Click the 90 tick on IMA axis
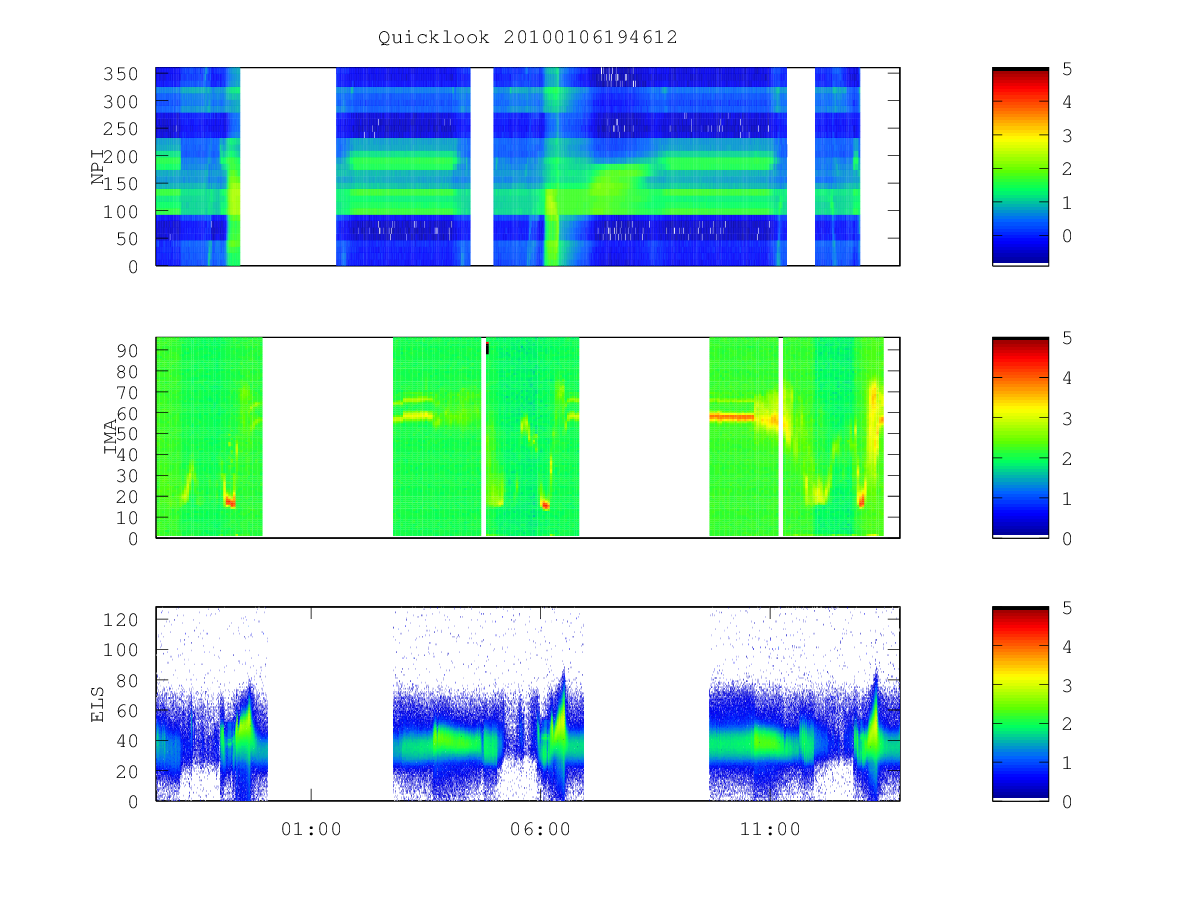 pyautogui.click(x=129, y=350)
